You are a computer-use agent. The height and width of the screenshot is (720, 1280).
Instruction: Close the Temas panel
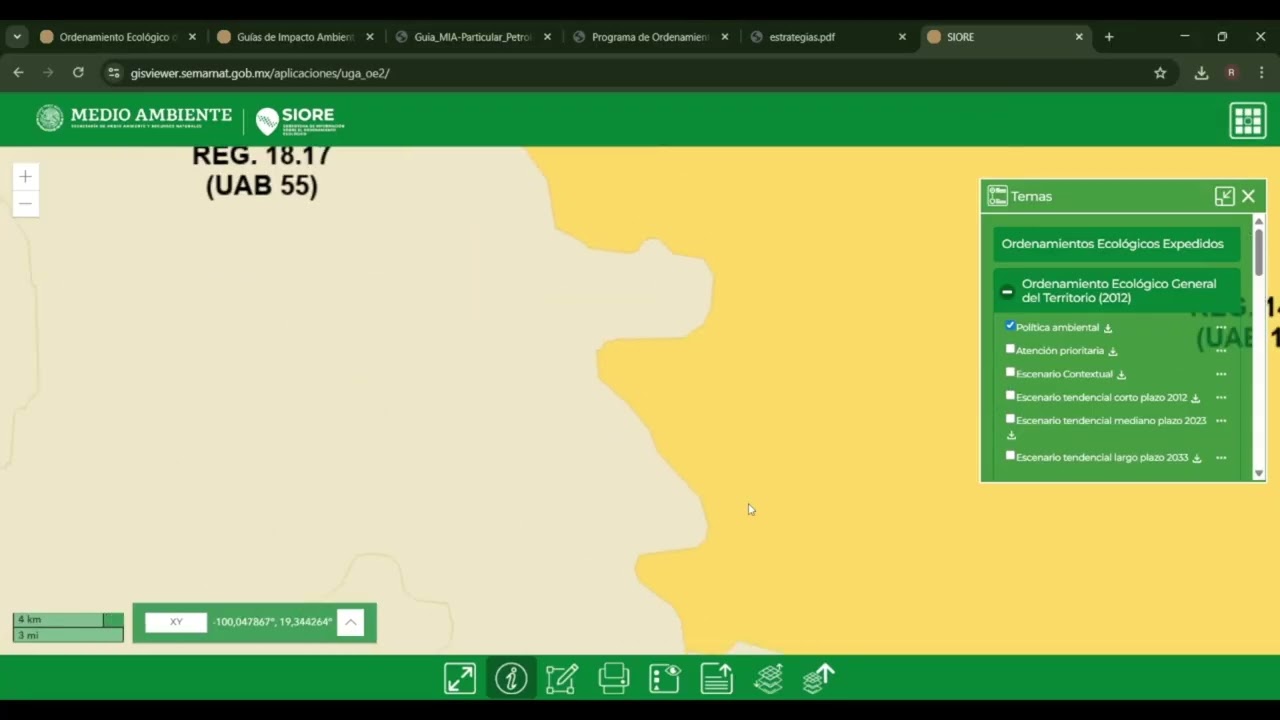coord(1248,196)
